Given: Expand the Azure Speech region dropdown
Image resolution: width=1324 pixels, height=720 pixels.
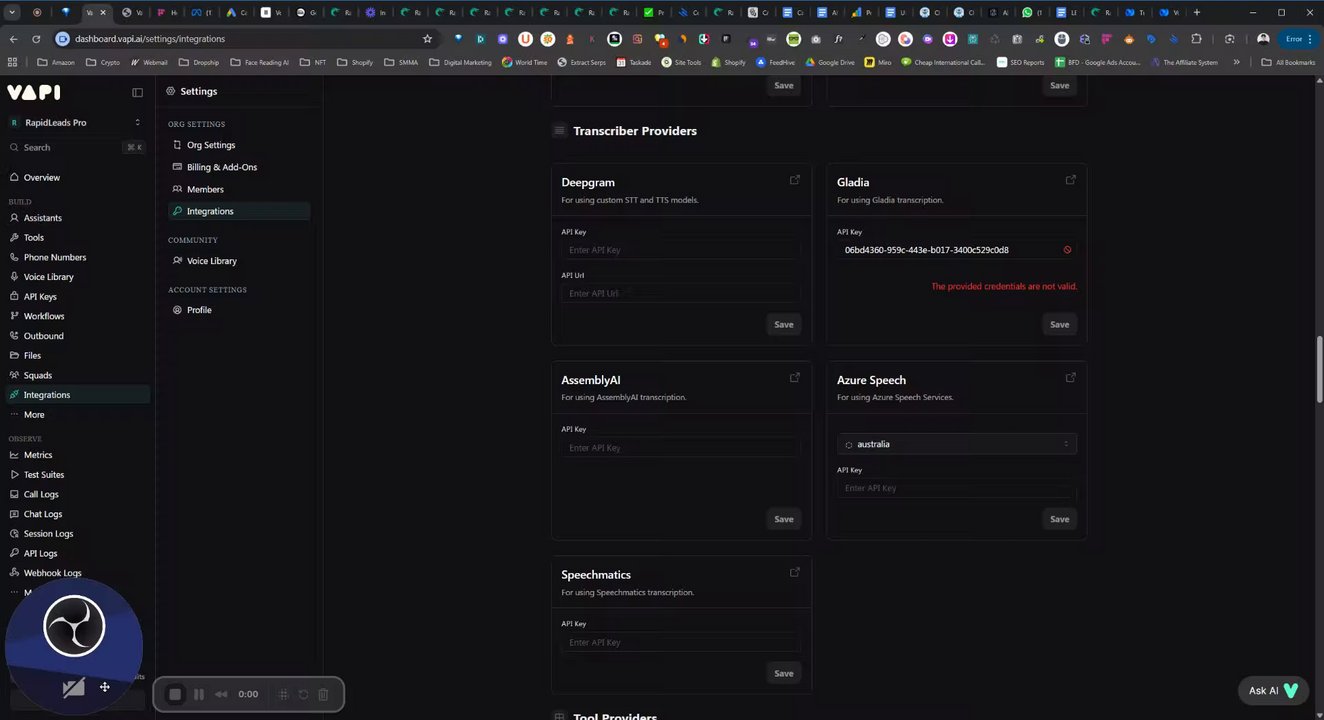Looking at the screenshot, I should [x=956, y=444].
